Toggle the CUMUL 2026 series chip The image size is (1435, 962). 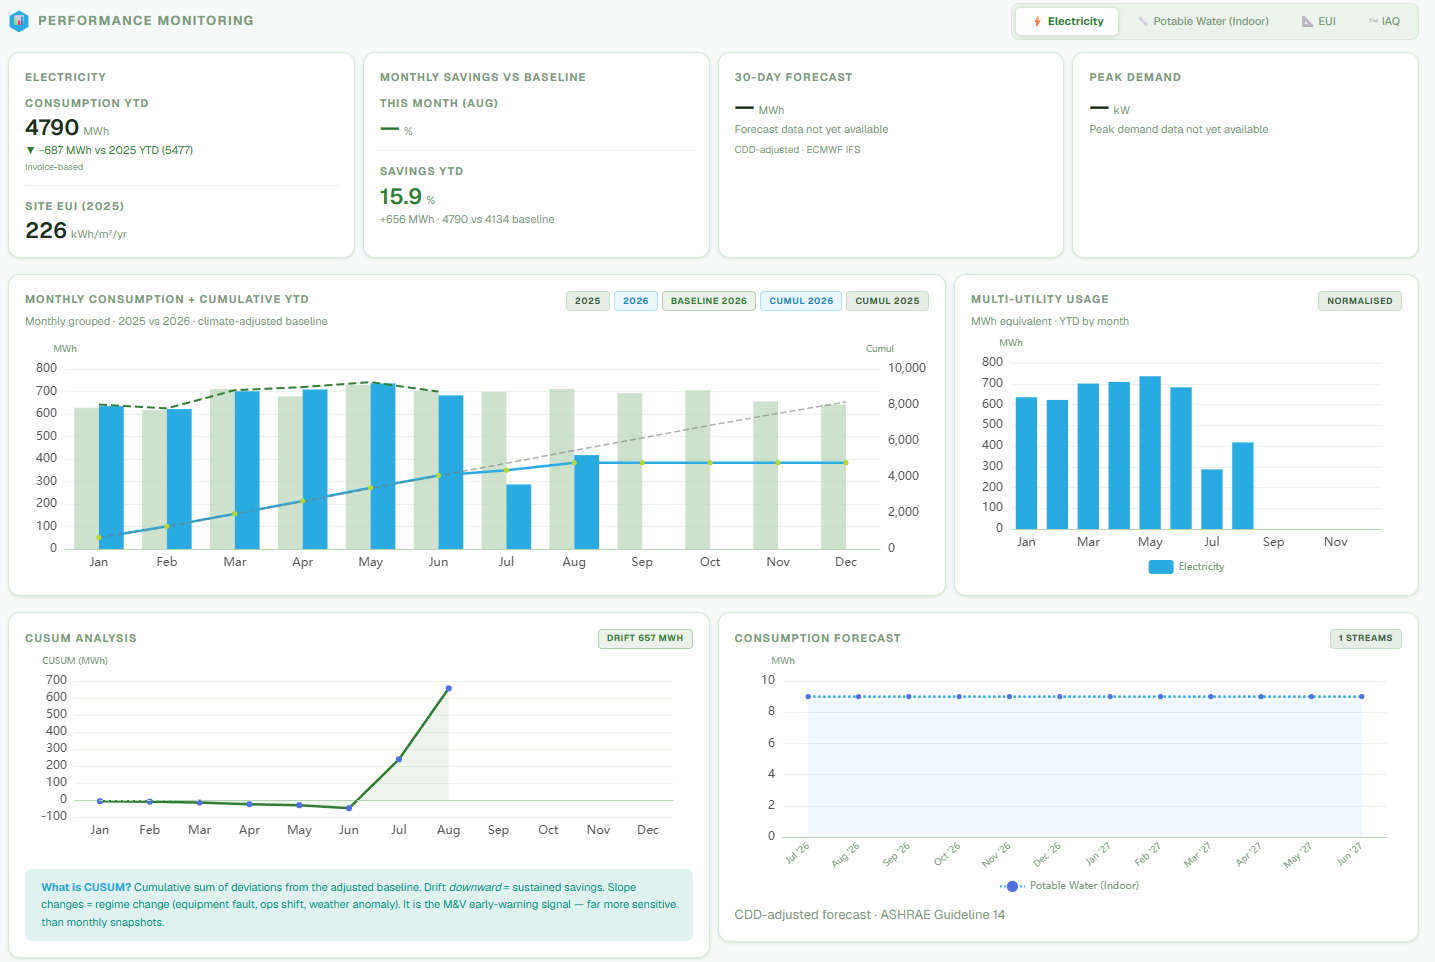click(x=801, y=301)
